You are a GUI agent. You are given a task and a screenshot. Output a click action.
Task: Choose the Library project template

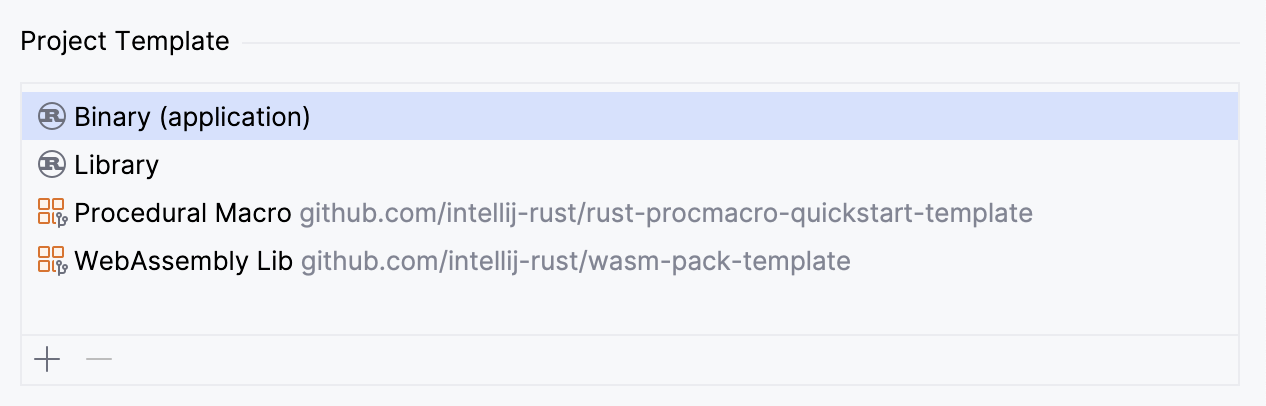[x=116, y=165]
